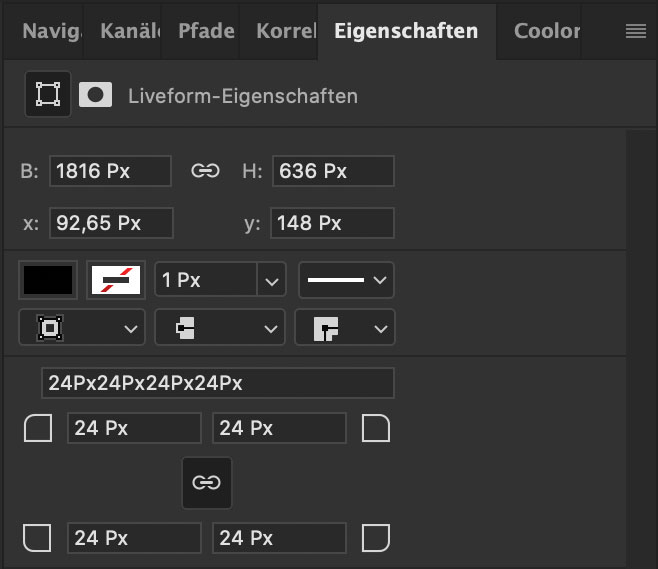
Task: Click the bottom-right corner radius icon
Action: click(x=376, y=538)
